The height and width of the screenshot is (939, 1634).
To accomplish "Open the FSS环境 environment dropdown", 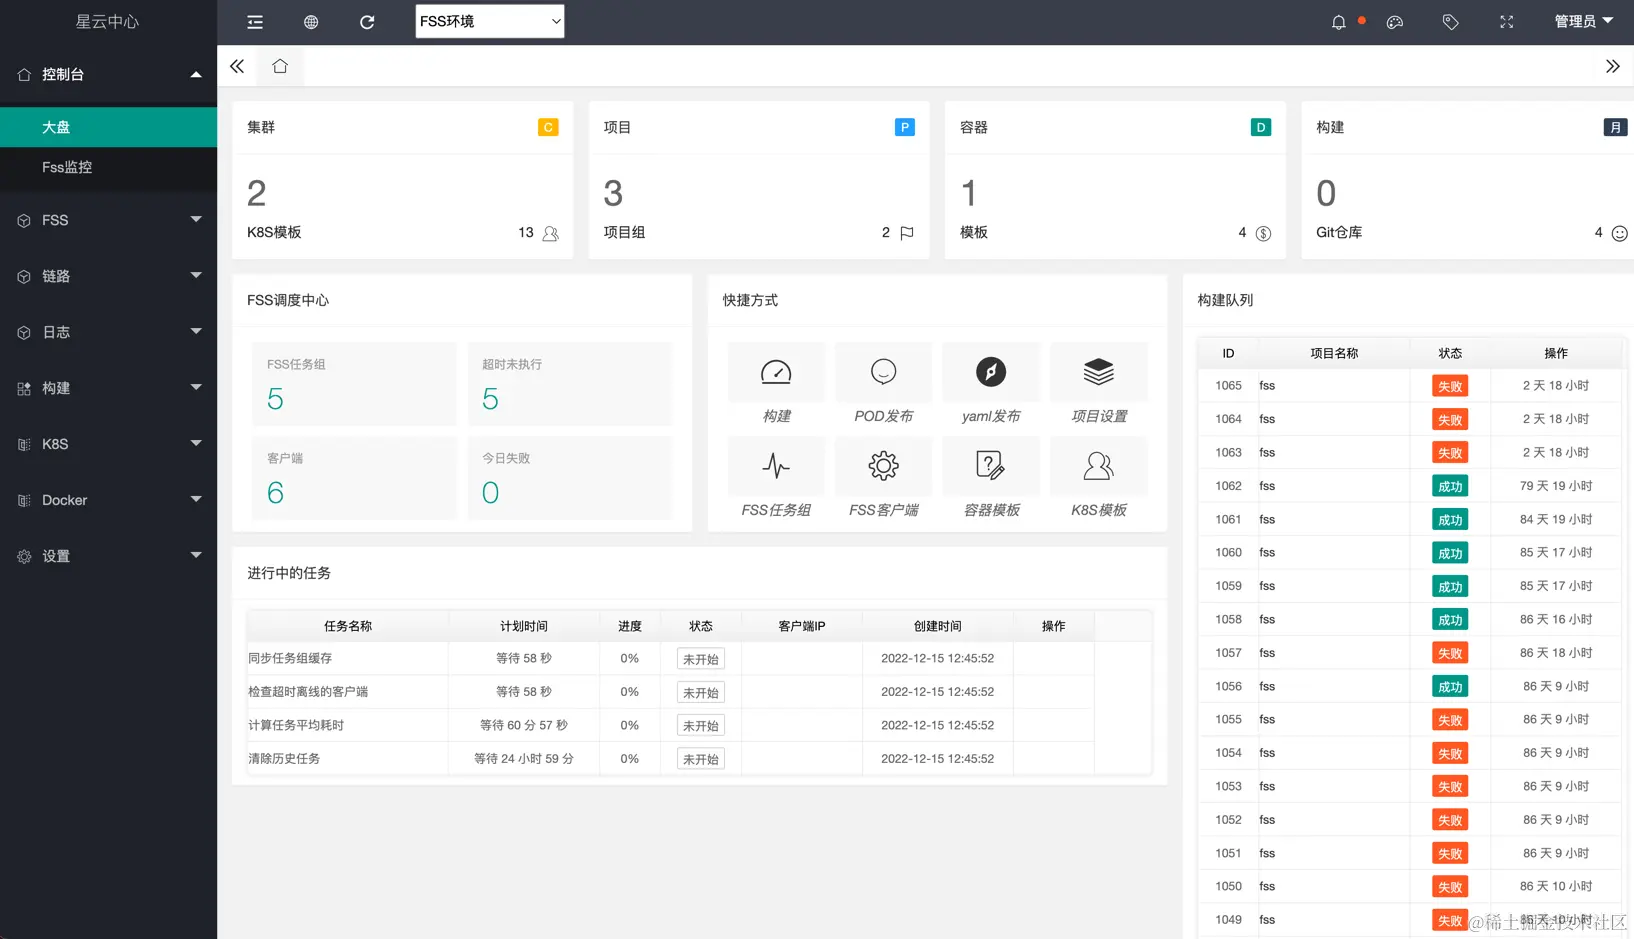I will click(490, 21).
